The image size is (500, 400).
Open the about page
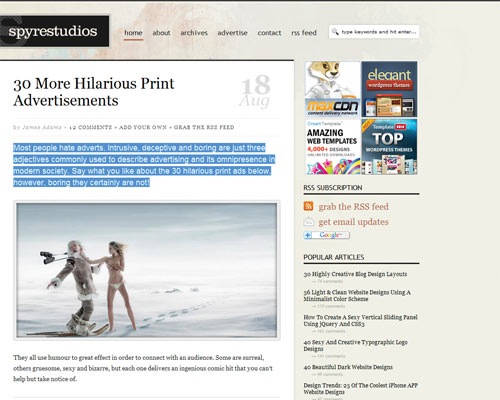[161, 33]
